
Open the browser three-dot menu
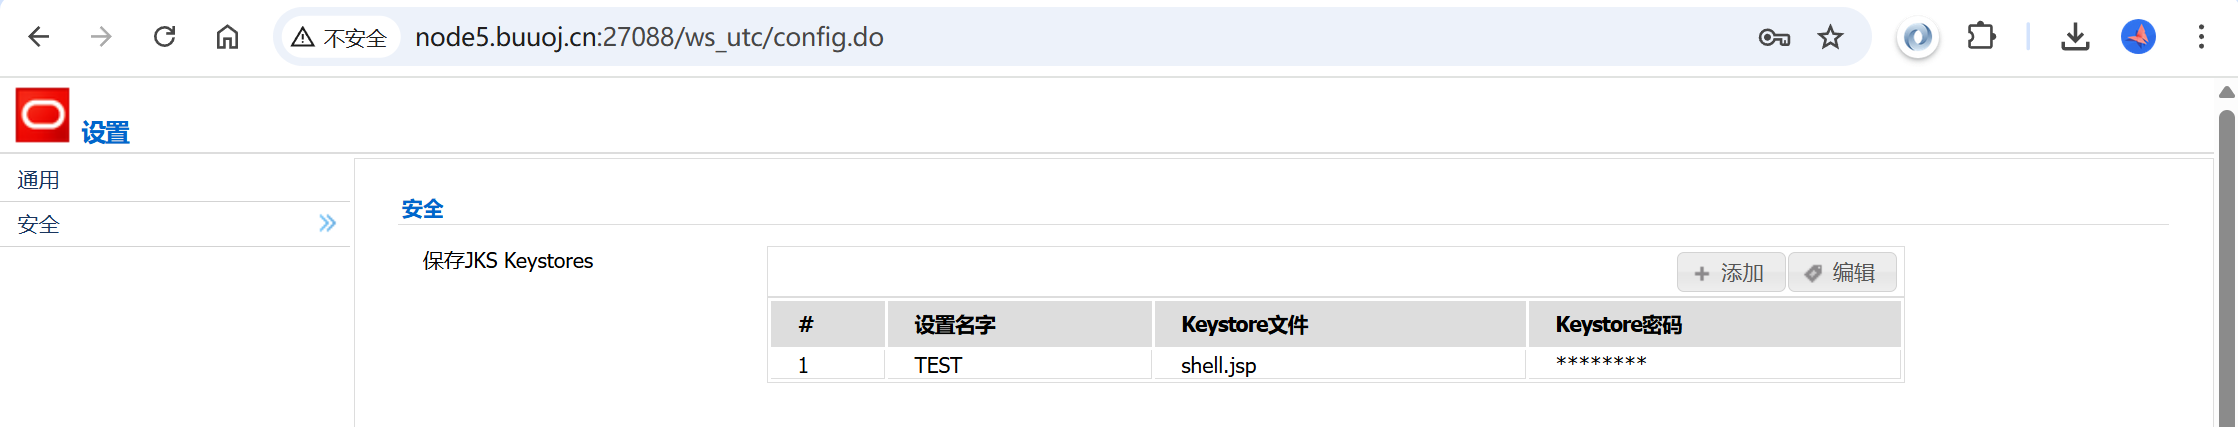2201,37
